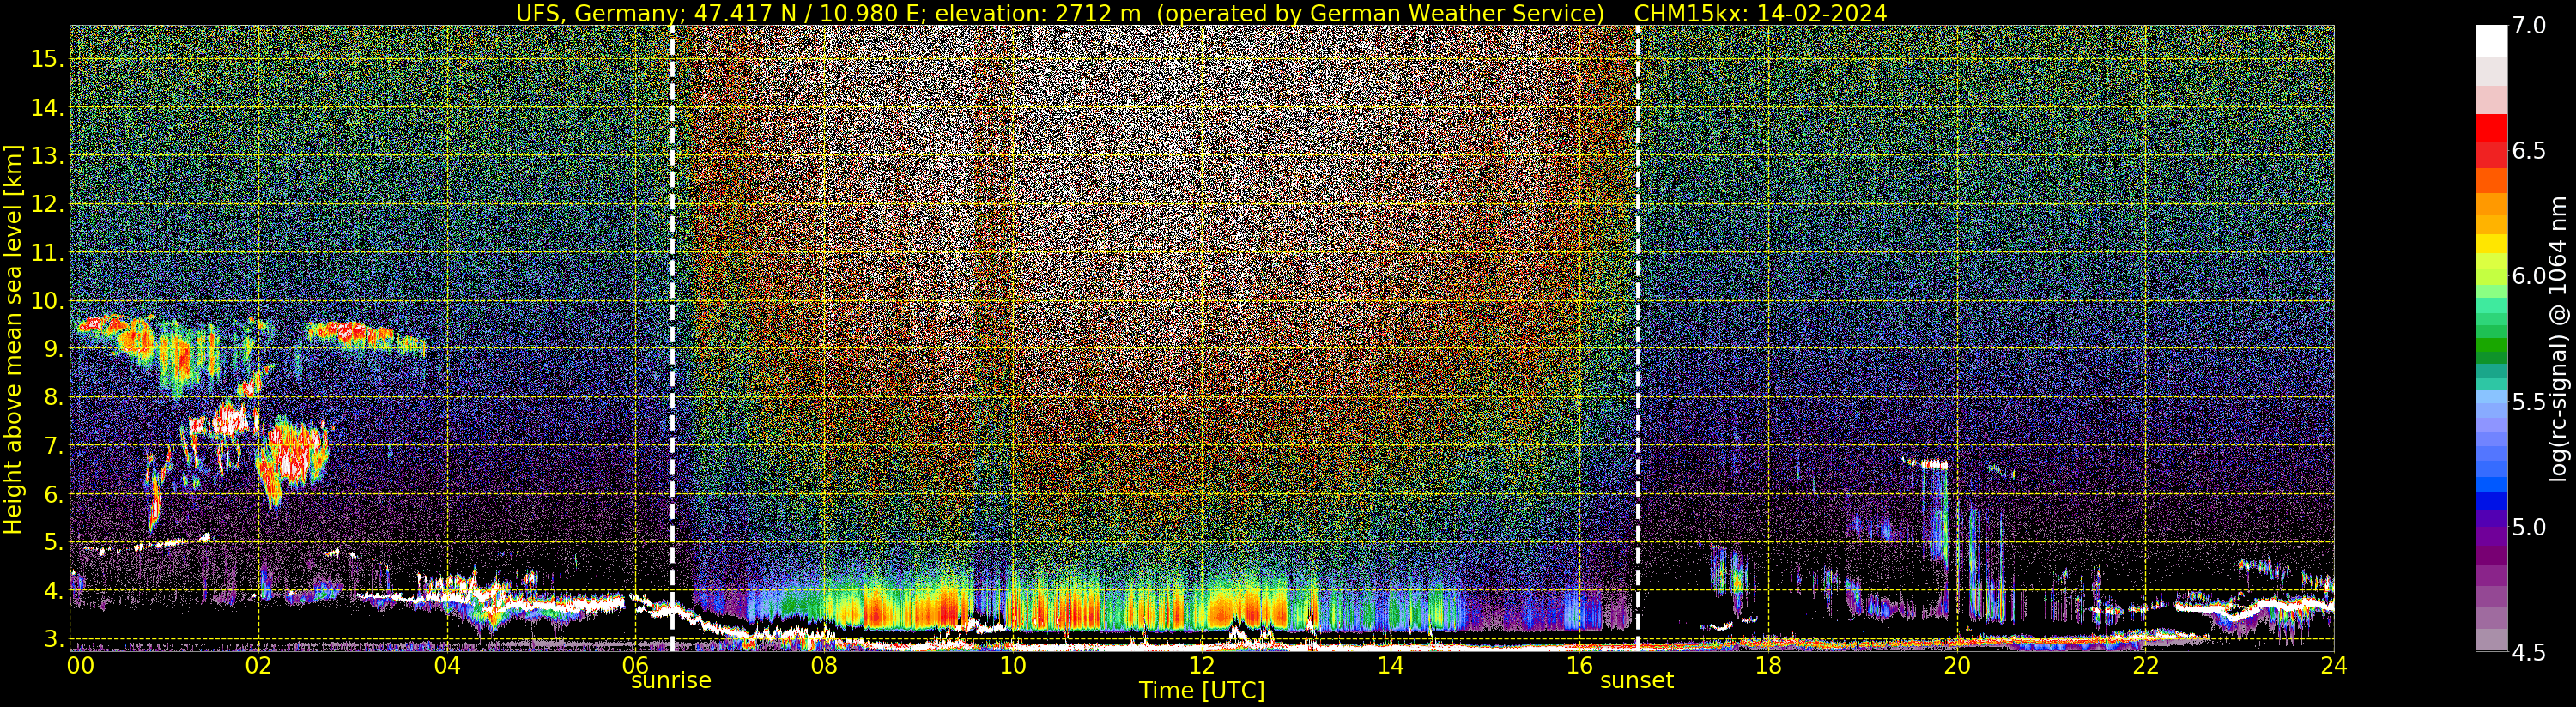Click the "3." tick on the height axis
This screenshot has height=707, width=2576.
[53, 639]
